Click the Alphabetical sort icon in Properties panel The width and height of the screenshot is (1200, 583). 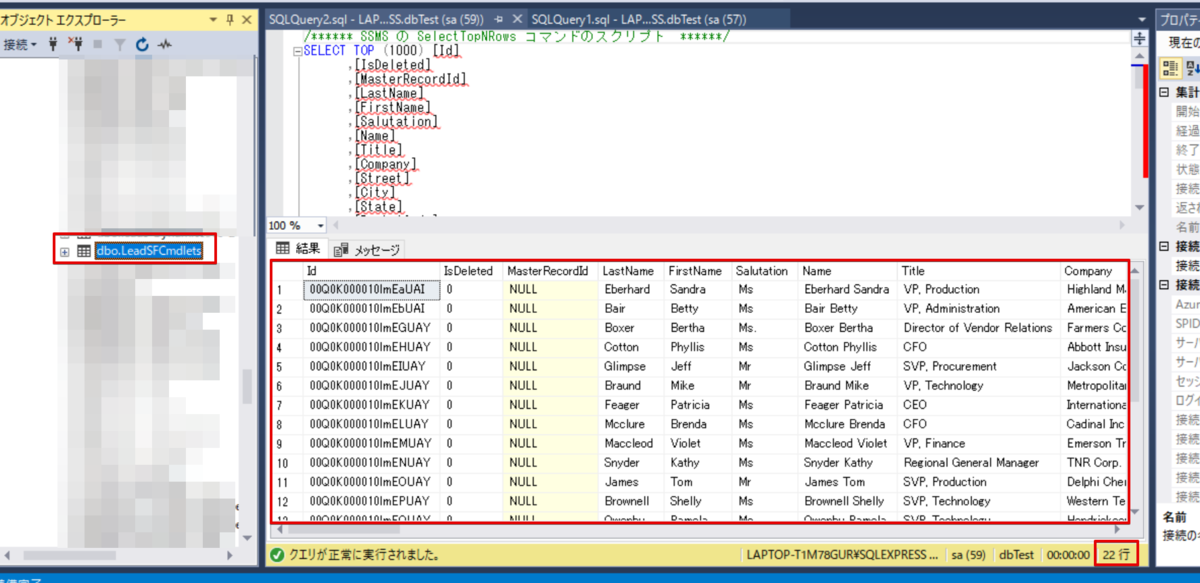point(1191,68)
